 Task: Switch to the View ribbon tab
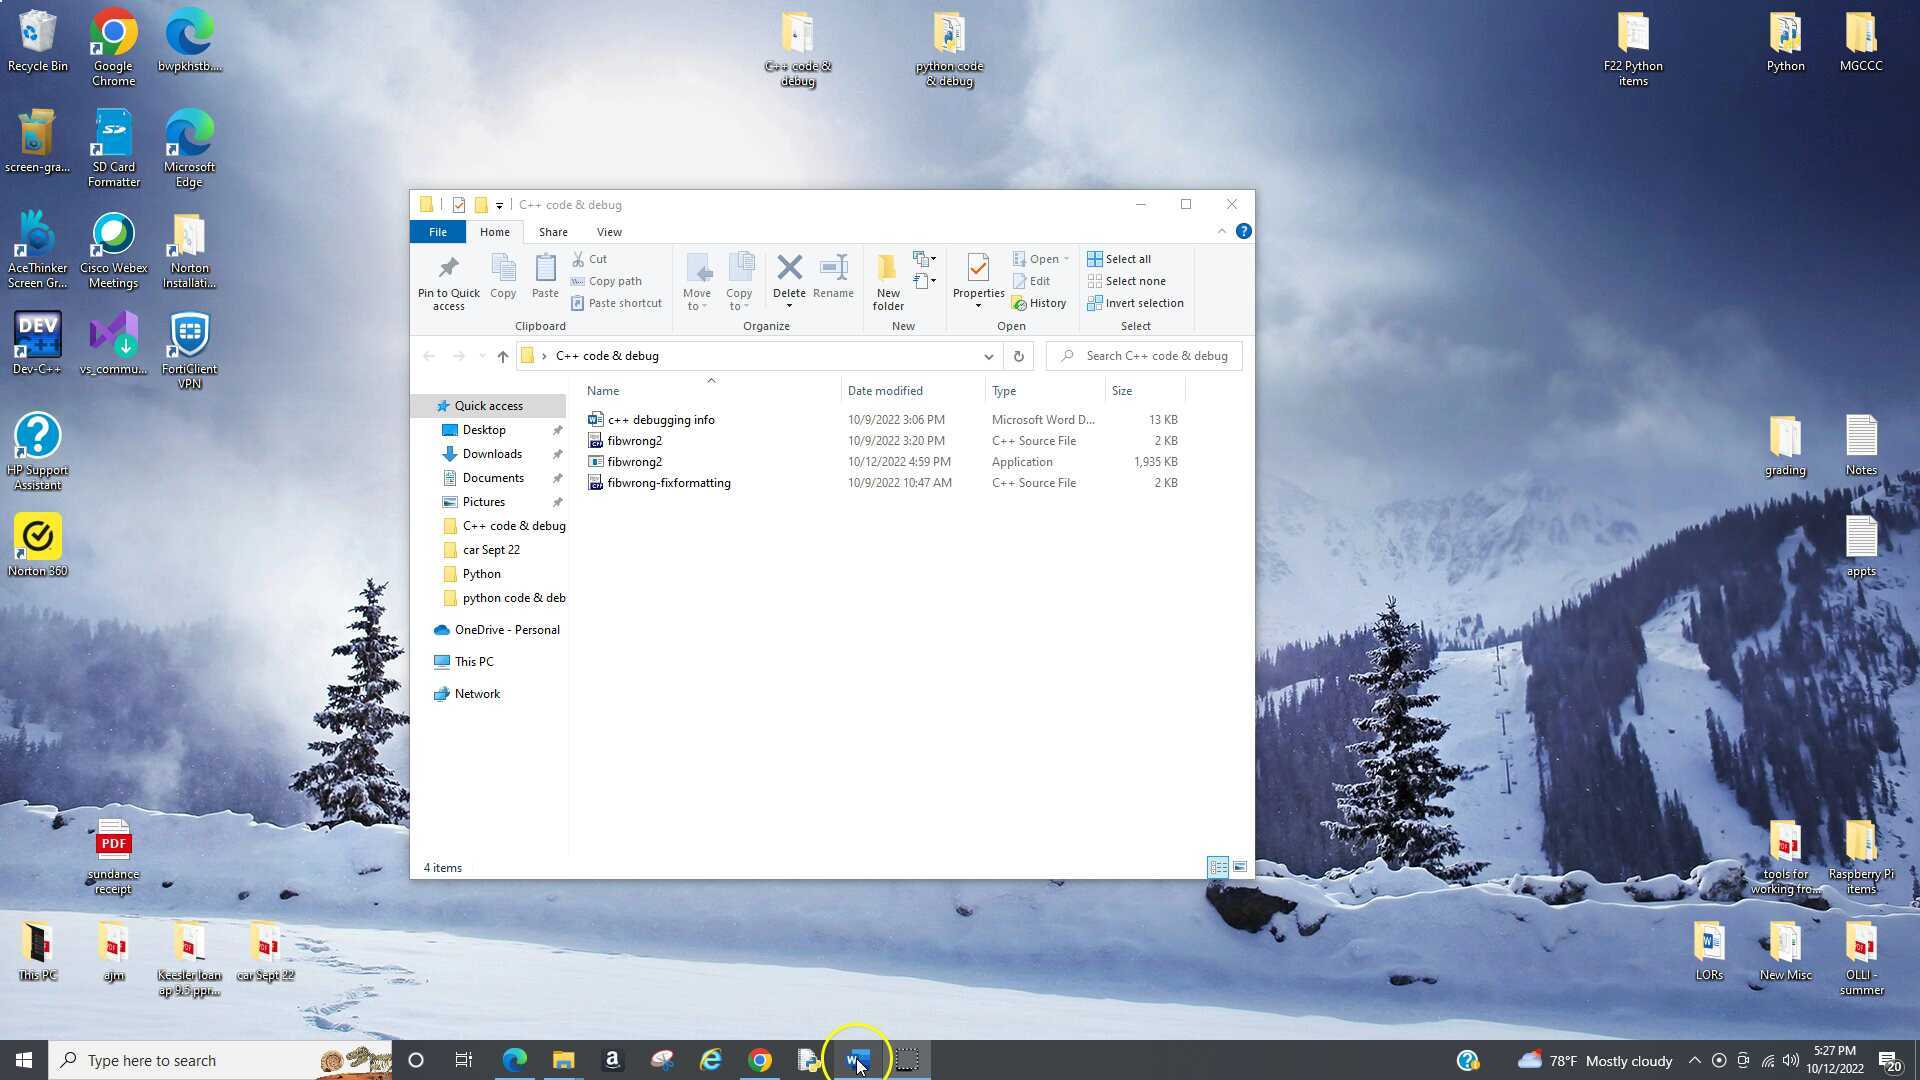click(x=609, y=231)
